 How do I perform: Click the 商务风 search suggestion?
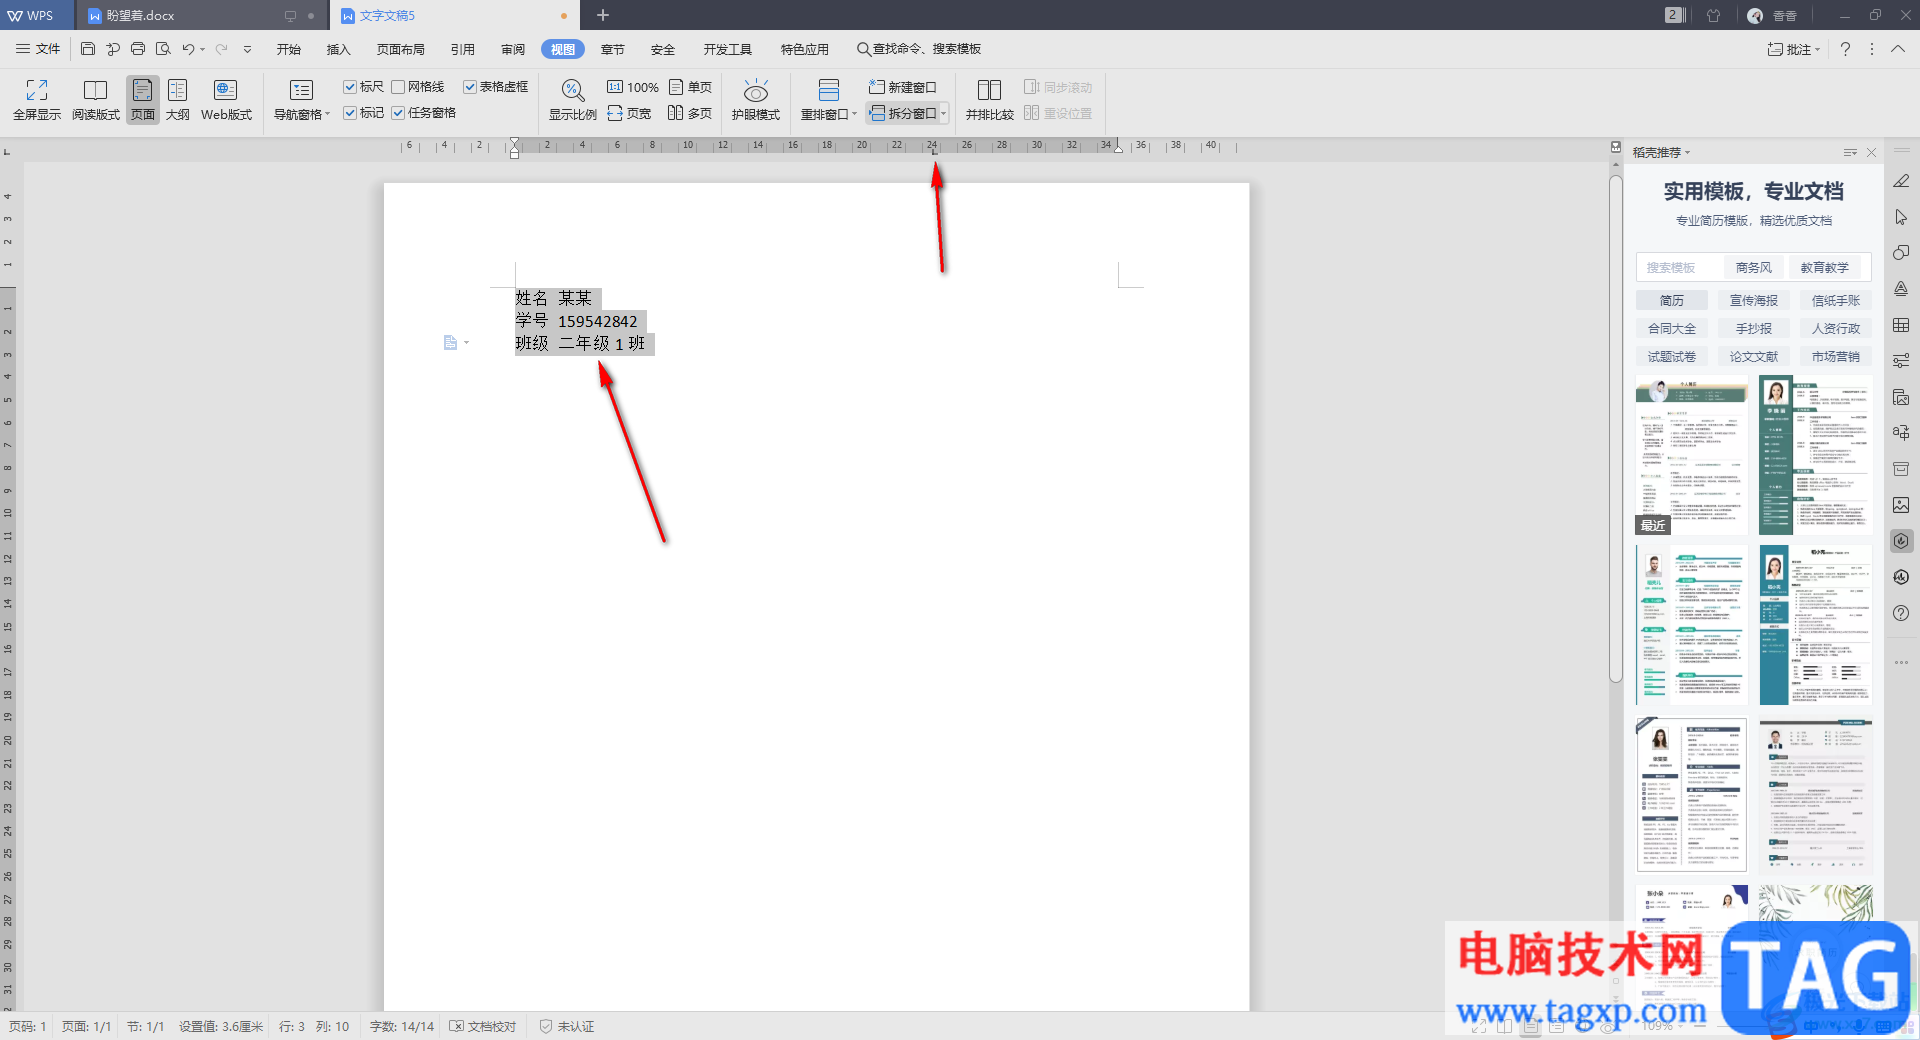pos(1754,267)
